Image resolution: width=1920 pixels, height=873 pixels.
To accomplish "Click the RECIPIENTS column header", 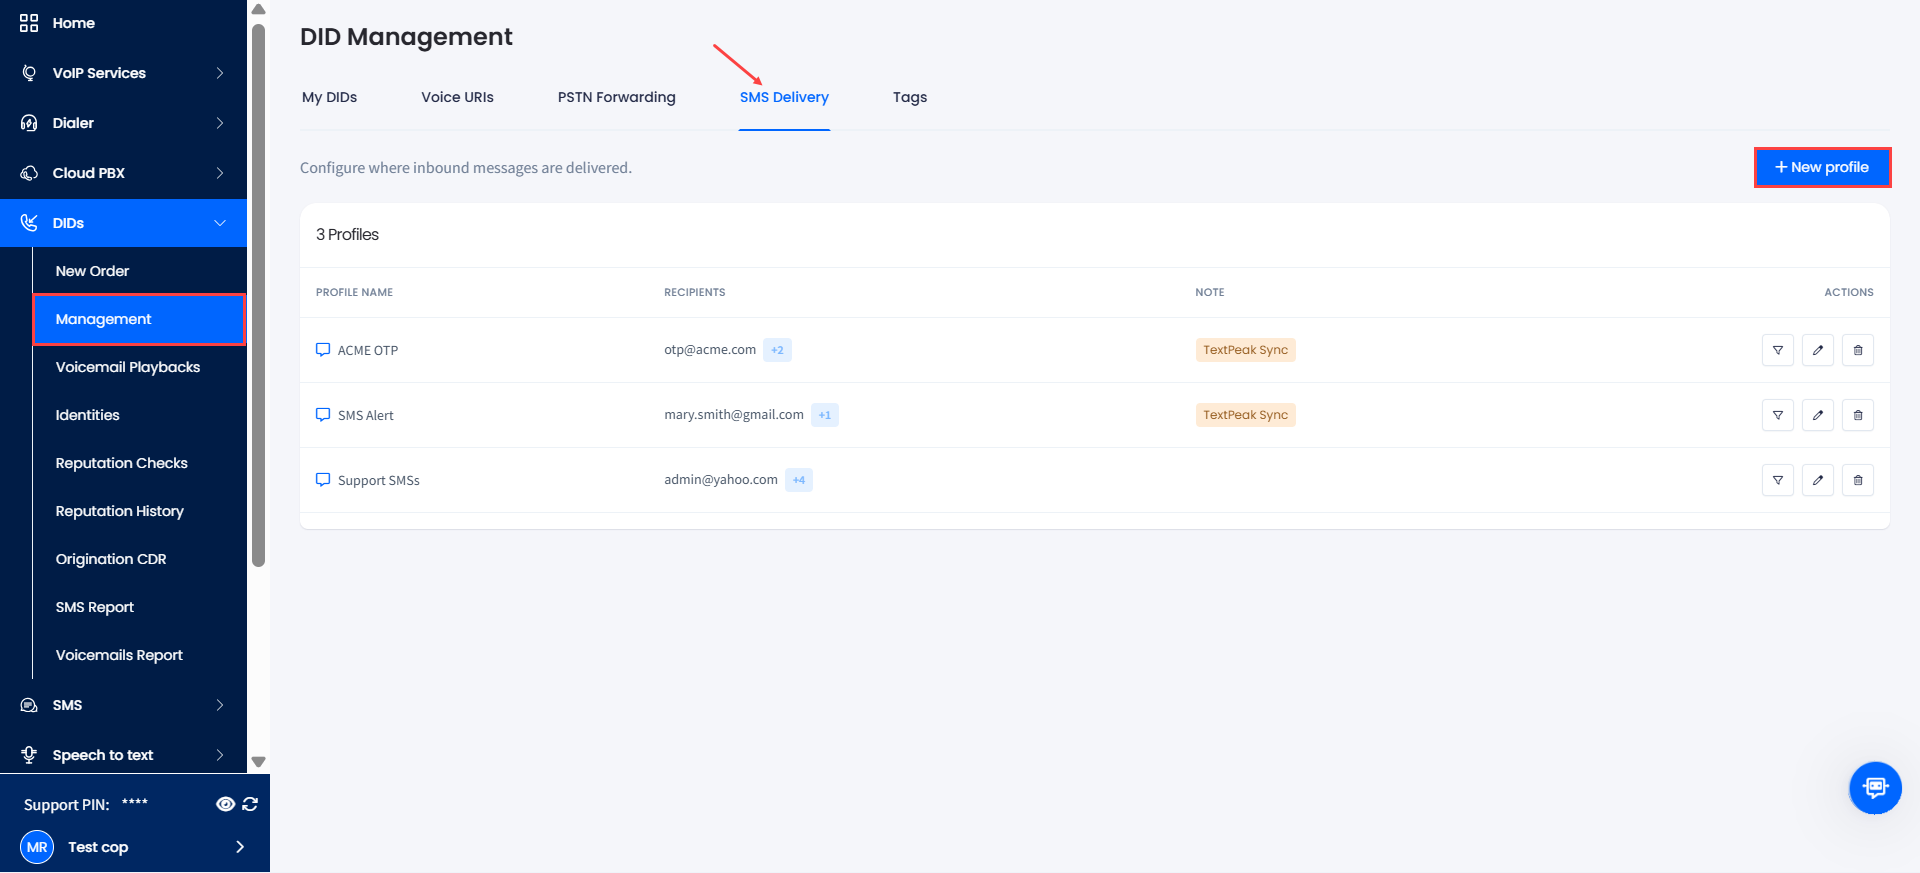I will tap(695, 292).
